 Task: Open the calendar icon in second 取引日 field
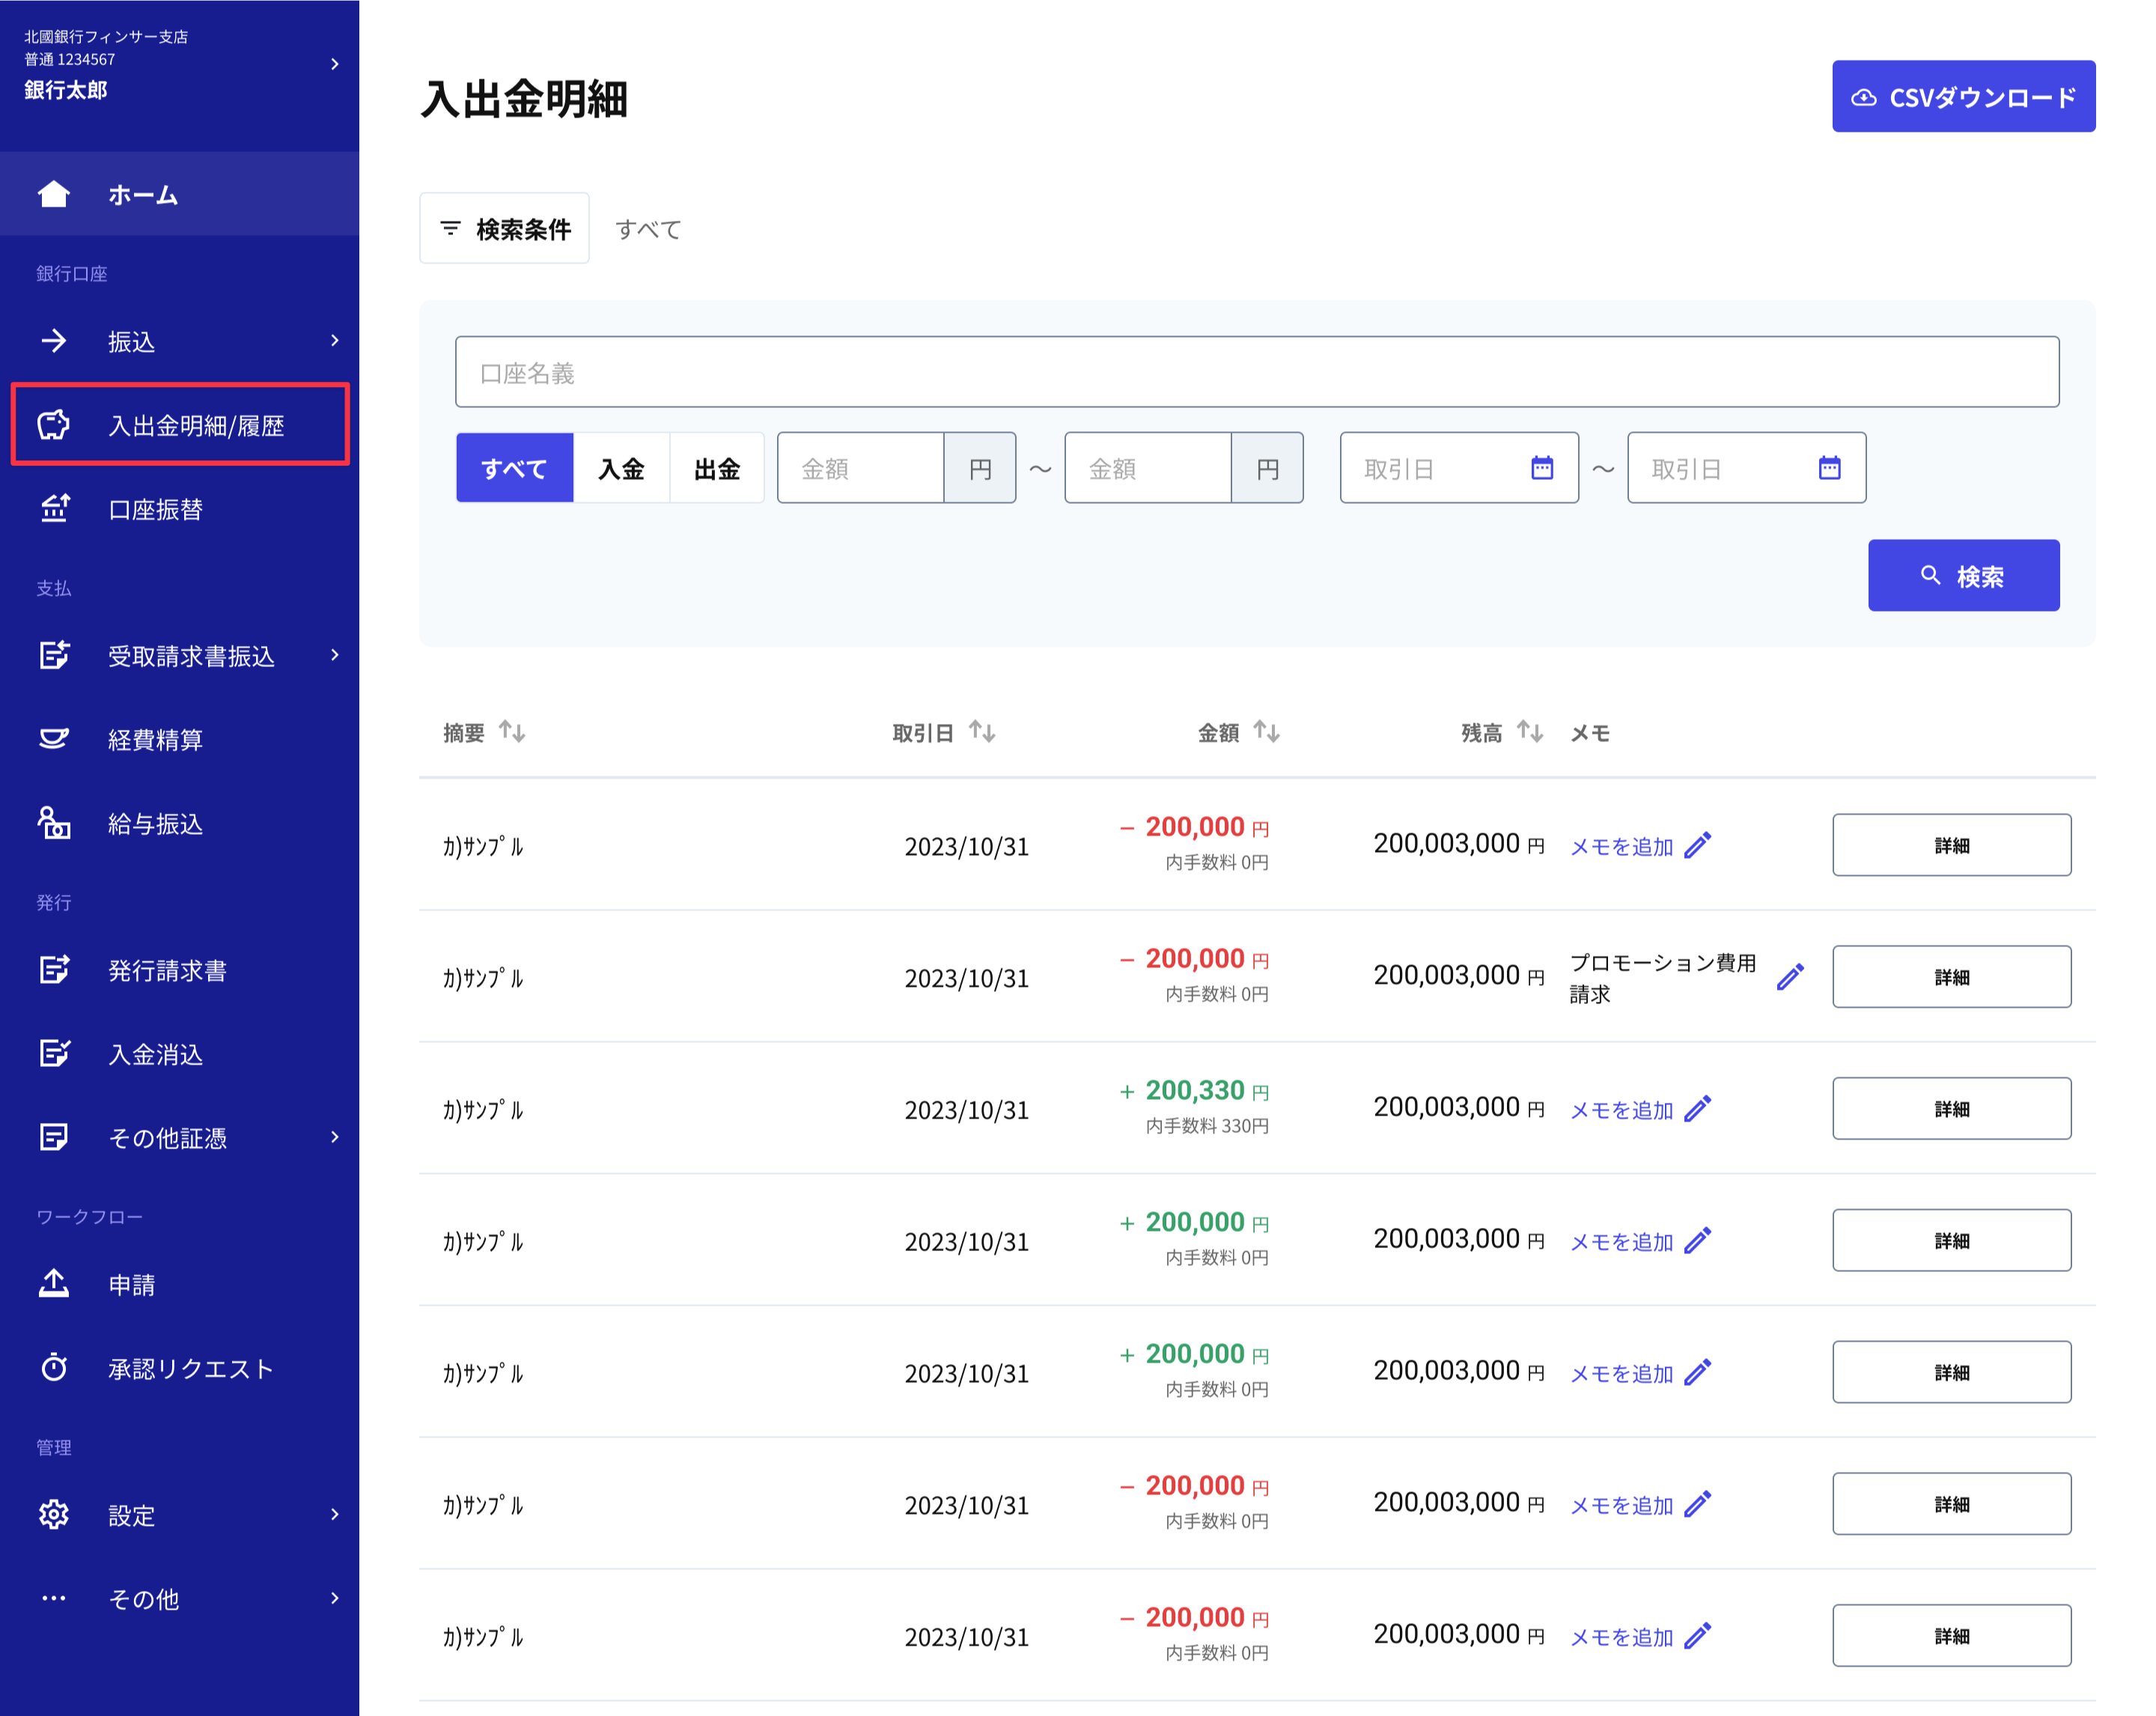[x=1829, y=467]
